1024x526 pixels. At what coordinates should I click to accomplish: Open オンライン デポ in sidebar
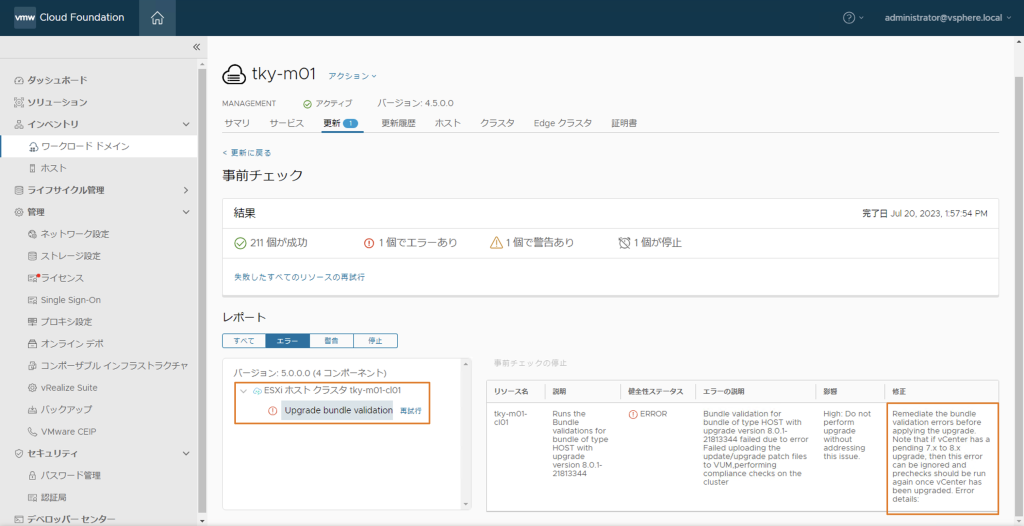pos(72,344)
